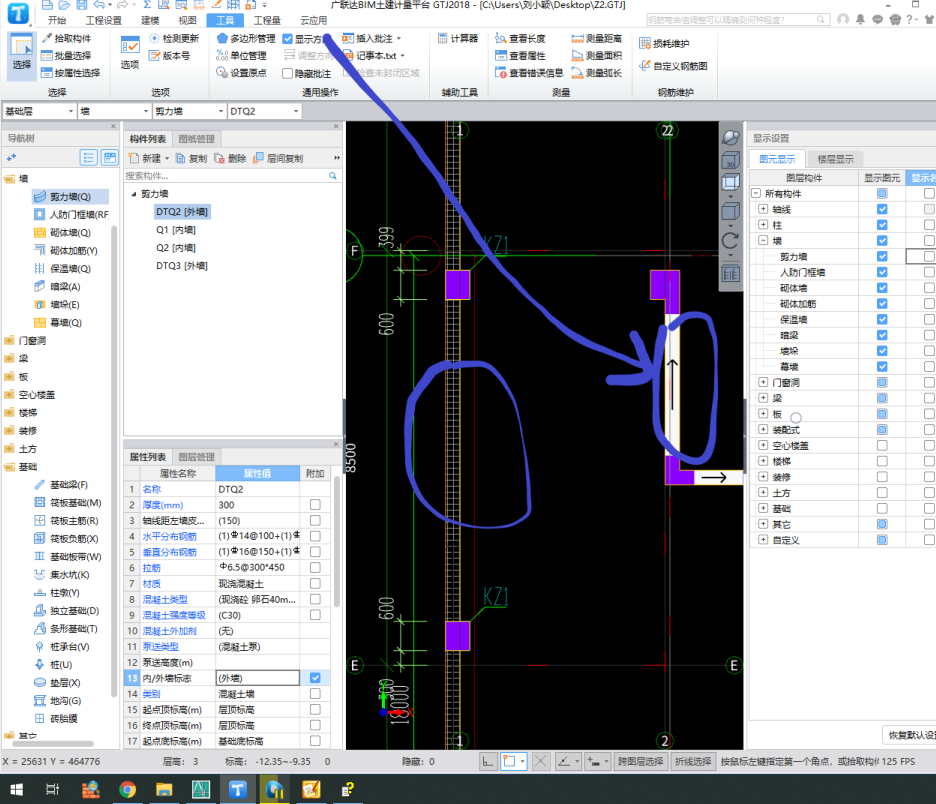Image resolution: width=936 pixels, height=804 pixels.
Task: Click the Windows Start button
Action: point(17,790)
